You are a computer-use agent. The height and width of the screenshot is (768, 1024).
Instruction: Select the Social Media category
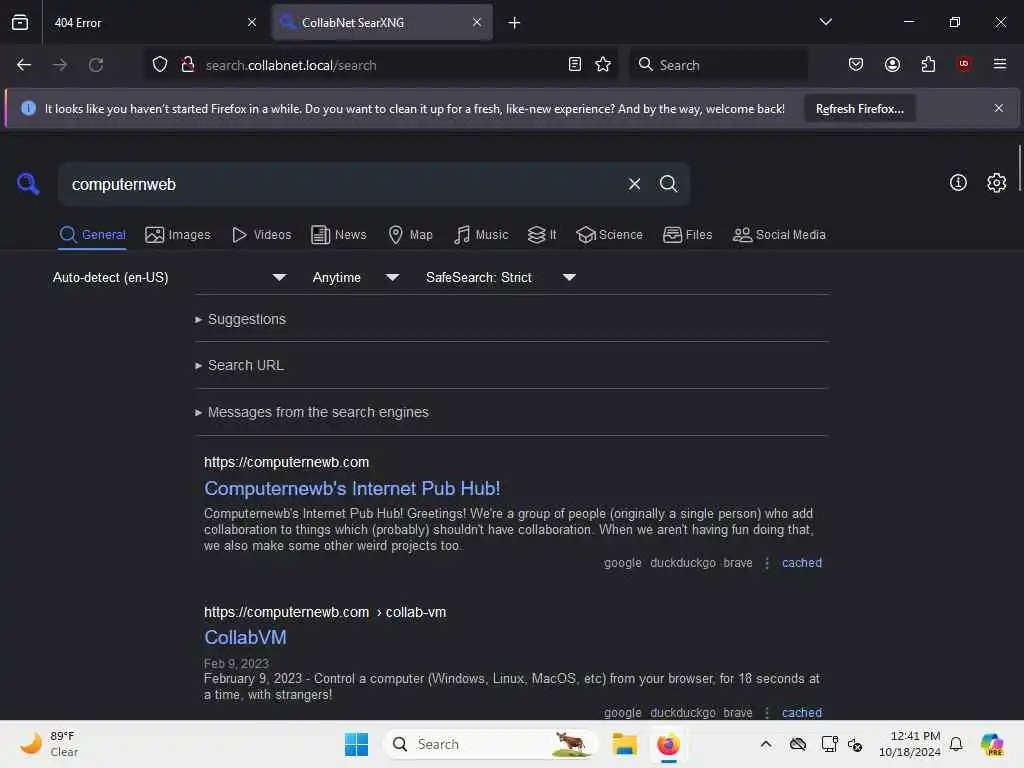tap(779, 234)
